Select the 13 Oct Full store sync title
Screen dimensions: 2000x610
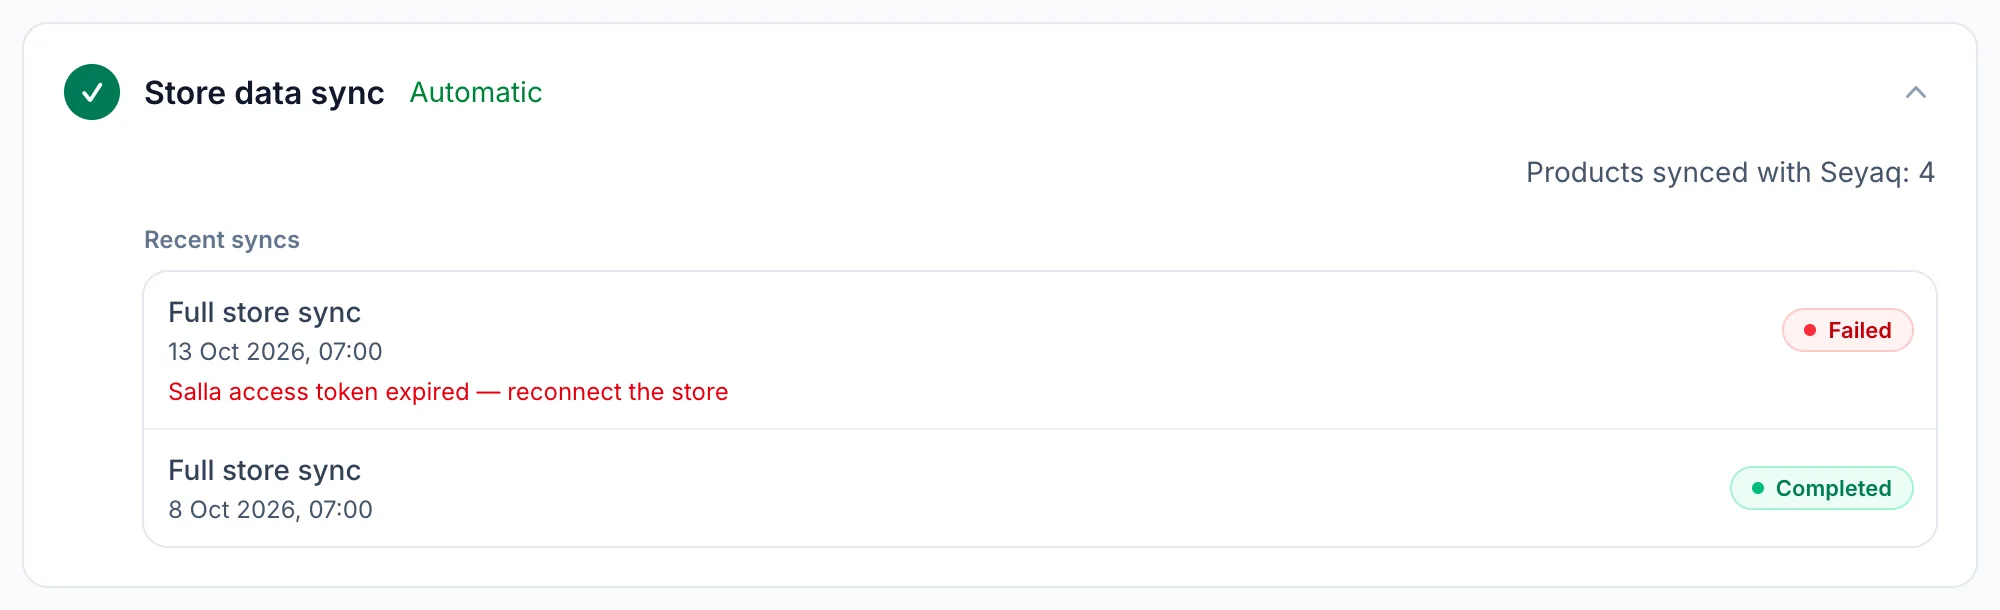click(x=264, y=312)
